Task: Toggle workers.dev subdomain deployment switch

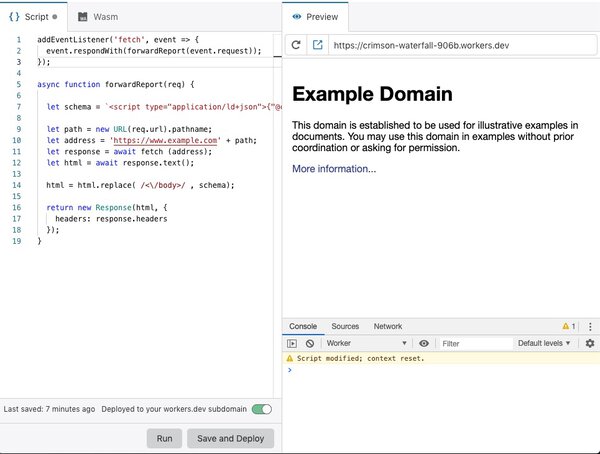Action: 262,409
